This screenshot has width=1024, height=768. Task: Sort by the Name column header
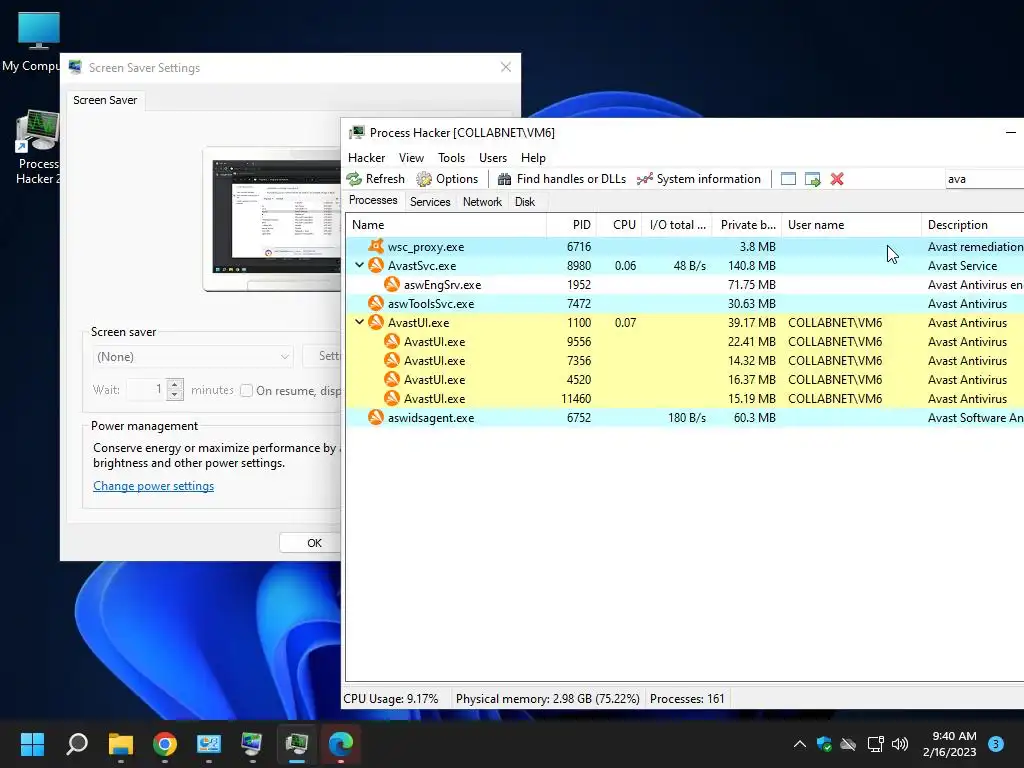(446, 225)
